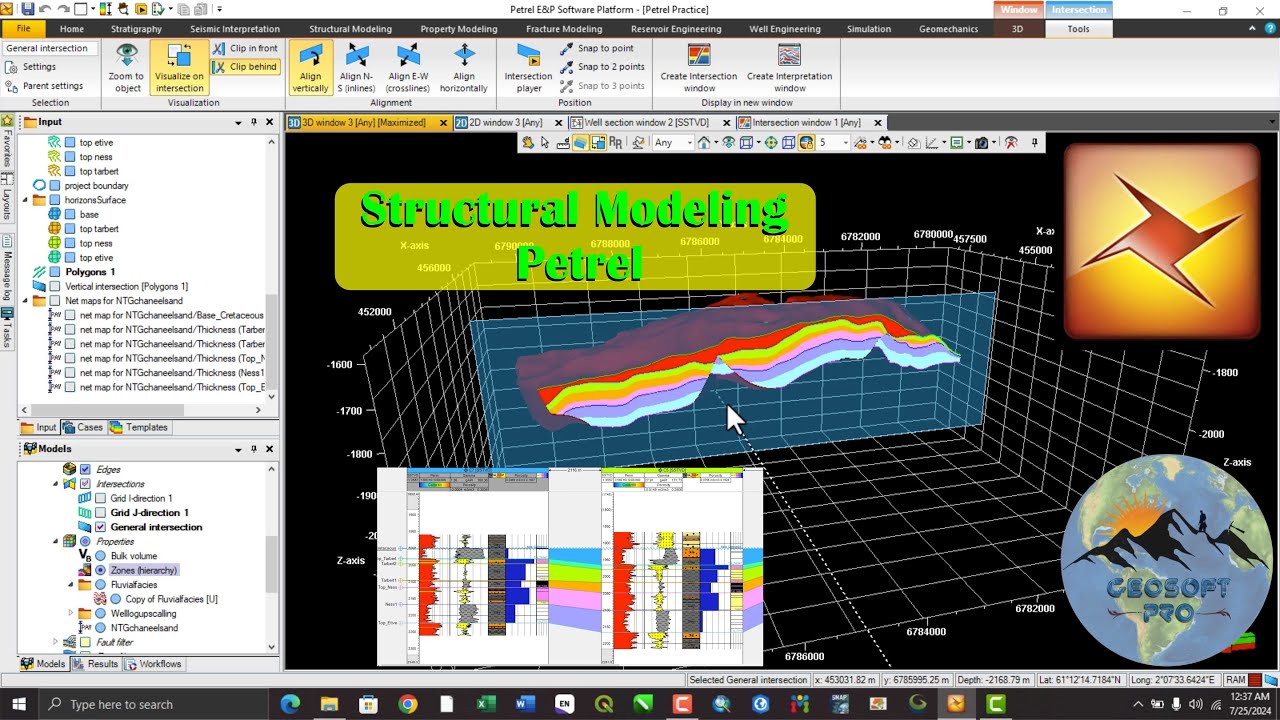
Task: Collapse the horizonsSurface folder
Action: tap(25, 200)
